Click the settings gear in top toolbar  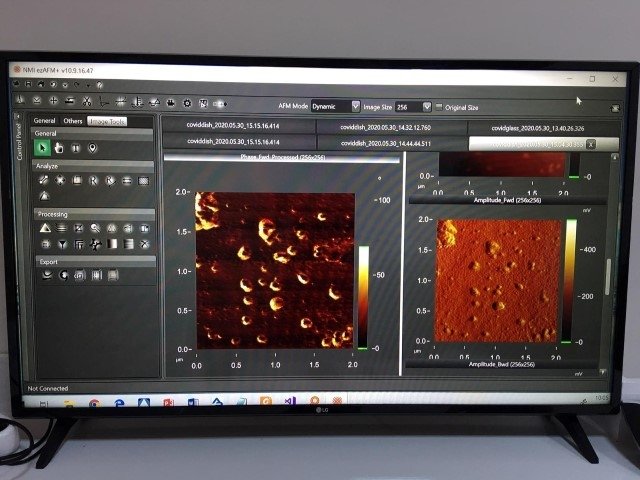(x=186, y=102)
